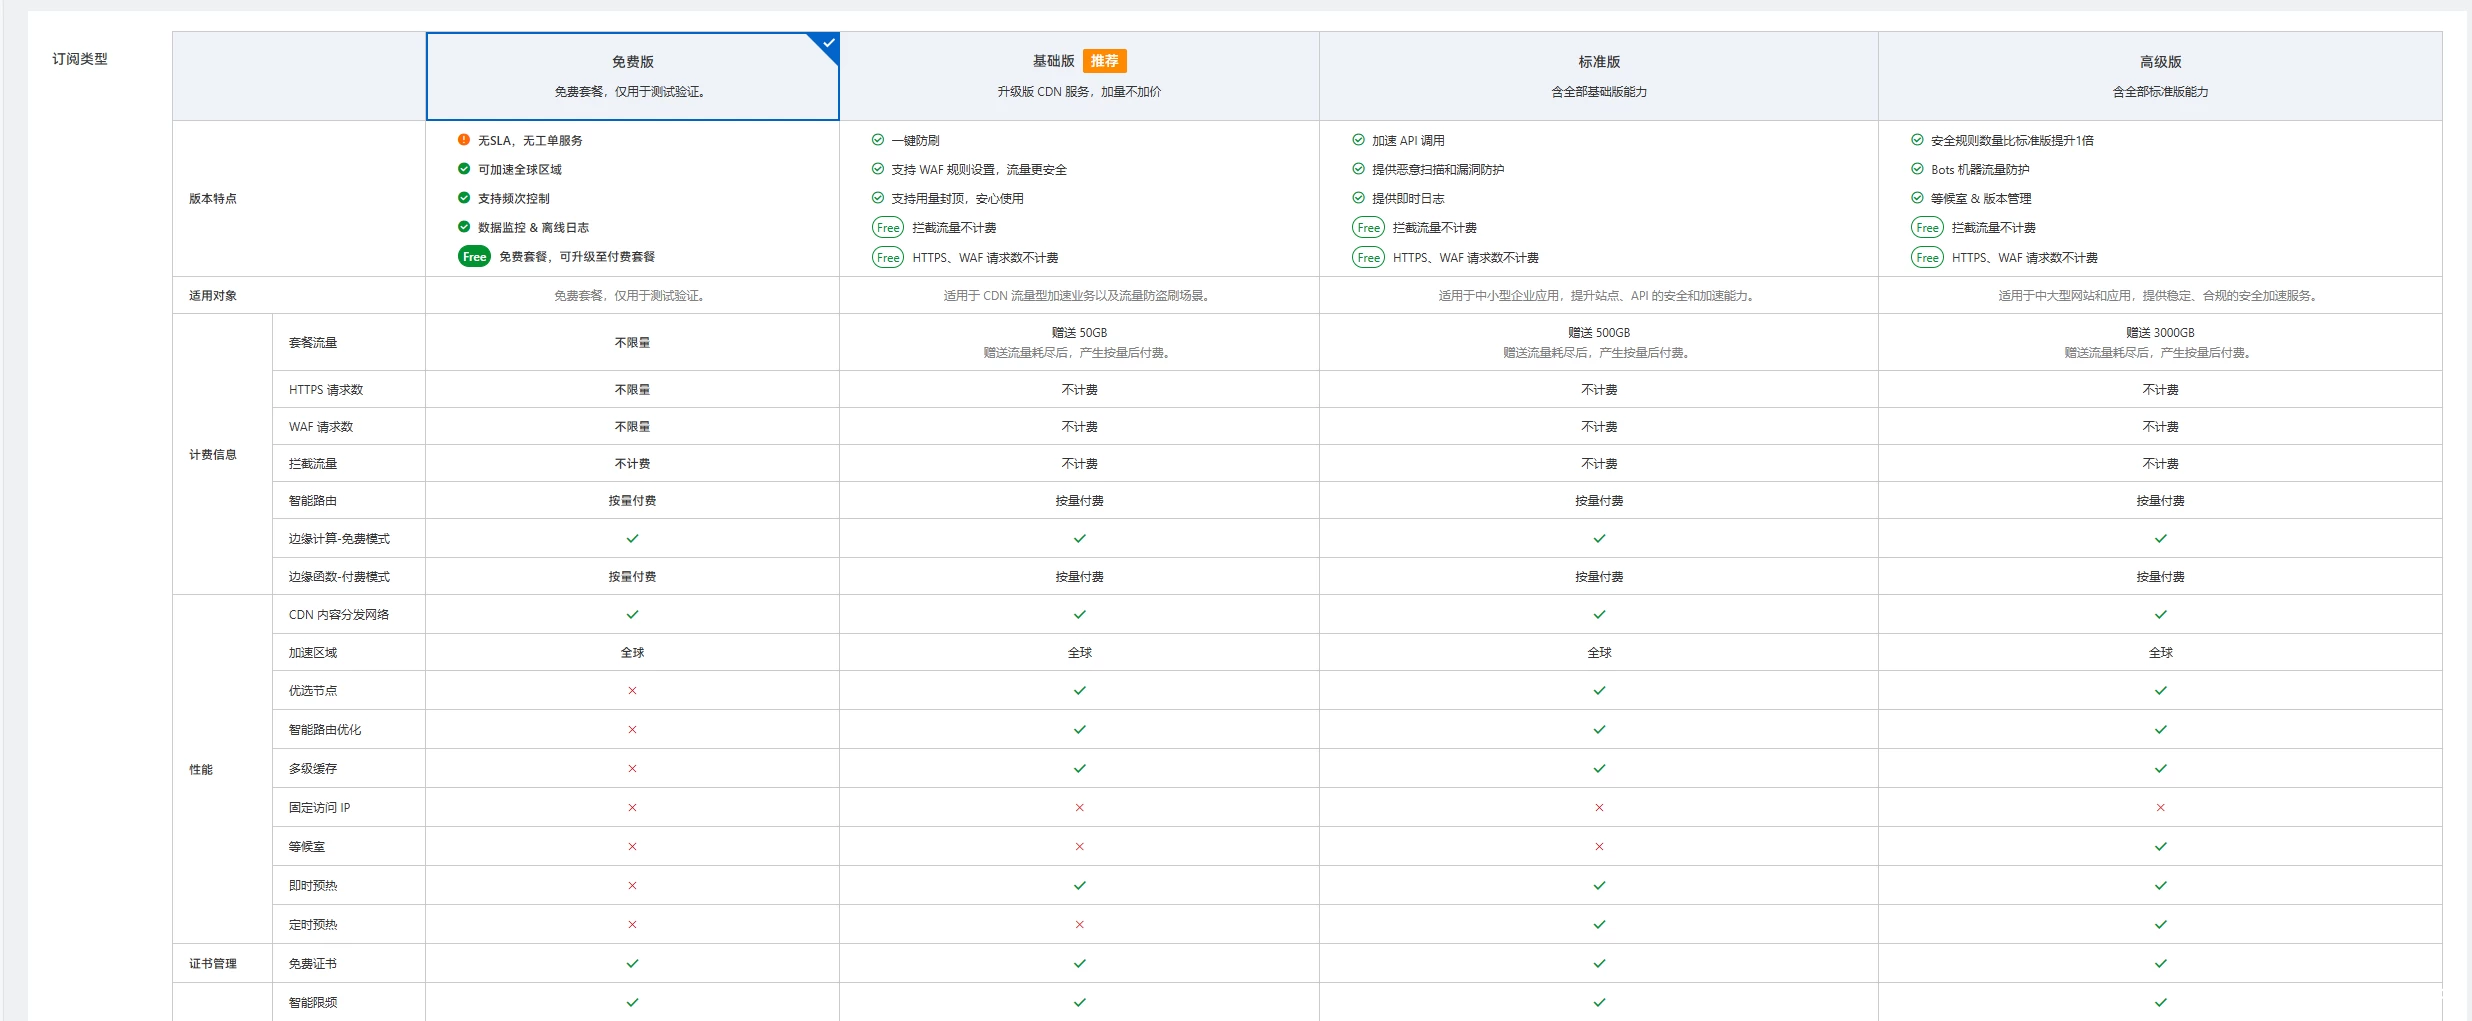Screen dimensions: 2472x1021
Task: Click the 订阅类型 field label
Action: coord(80,59)
